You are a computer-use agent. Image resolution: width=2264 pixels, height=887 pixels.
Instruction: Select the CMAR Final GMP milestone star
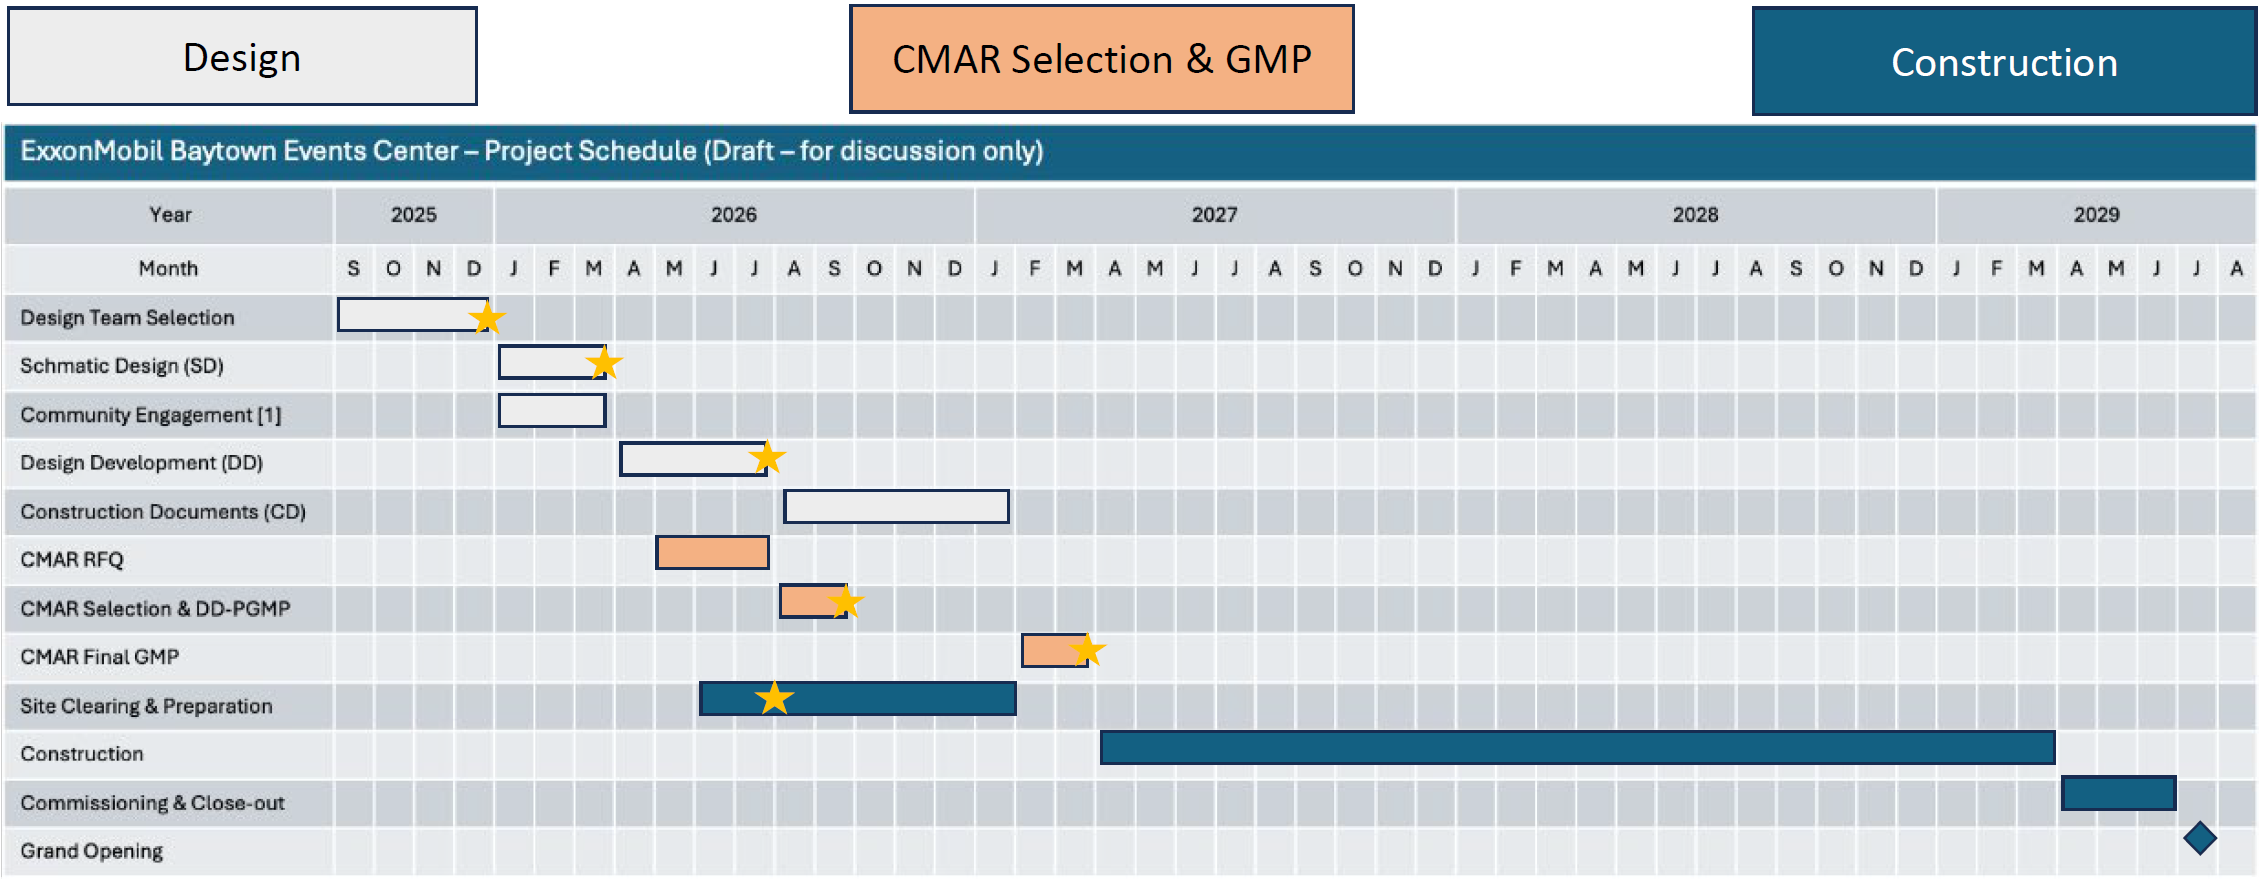point(1087,650)
